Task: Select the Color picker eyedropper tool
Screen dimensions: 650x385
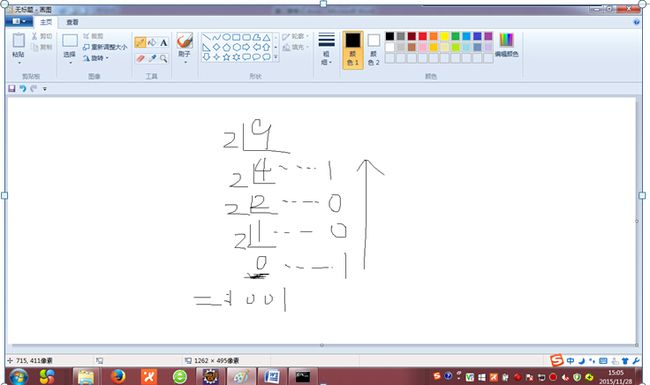Action: 152,58
